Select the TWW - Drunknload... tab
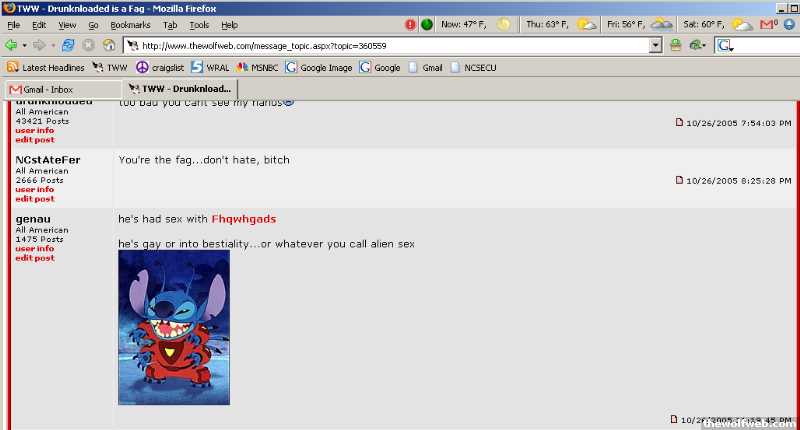Viewport: 800px width, 430px height. (x=180, y=89)
